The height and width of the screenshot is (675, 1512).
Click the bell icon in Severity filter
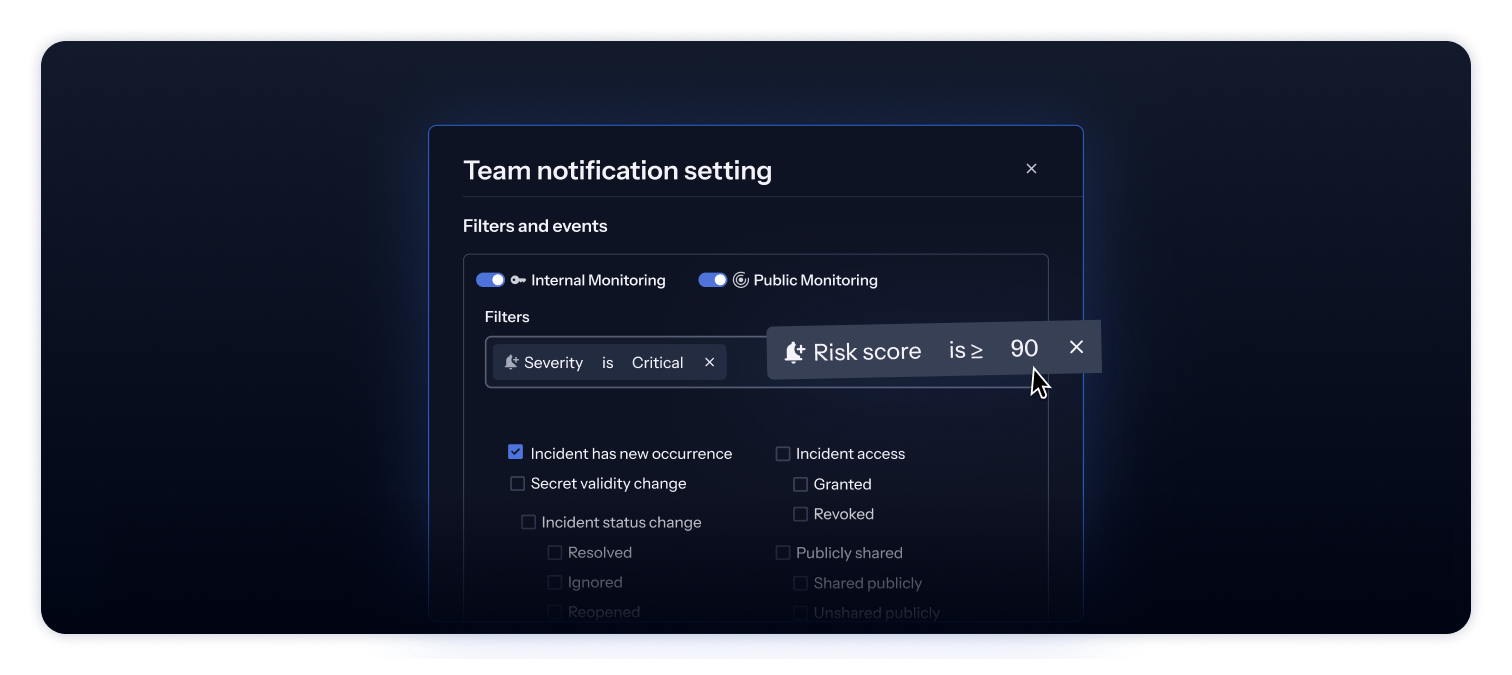click(511, 362)
